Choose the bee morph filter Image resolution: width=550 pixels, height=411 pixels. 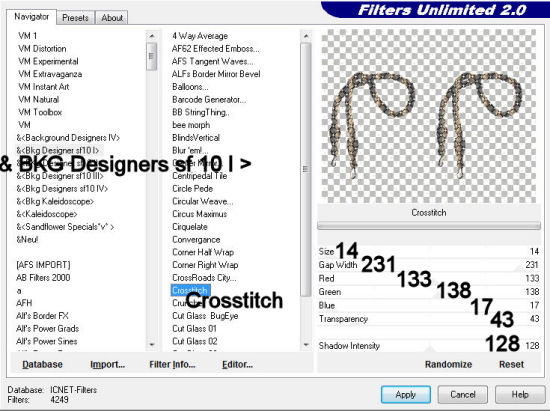191,125
